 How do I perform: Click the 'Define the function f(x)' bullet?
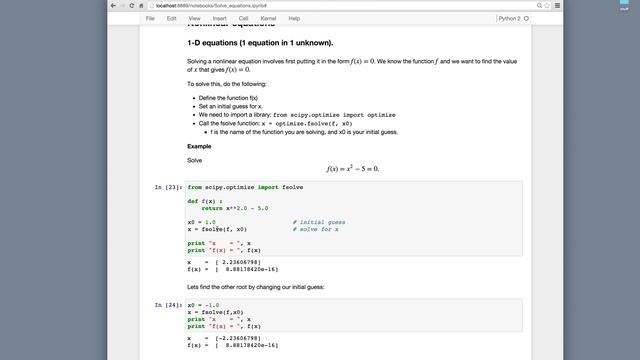click(228, 98)
